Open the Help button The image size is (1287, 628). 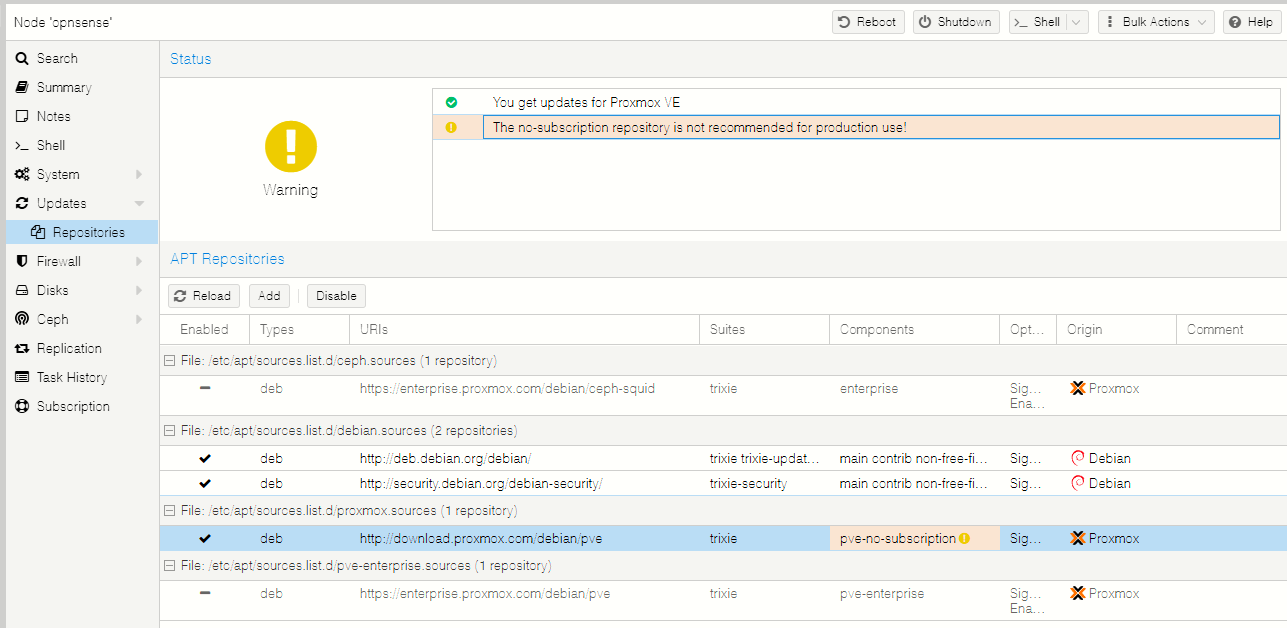pyautogui.click(x=1251, y=22)
